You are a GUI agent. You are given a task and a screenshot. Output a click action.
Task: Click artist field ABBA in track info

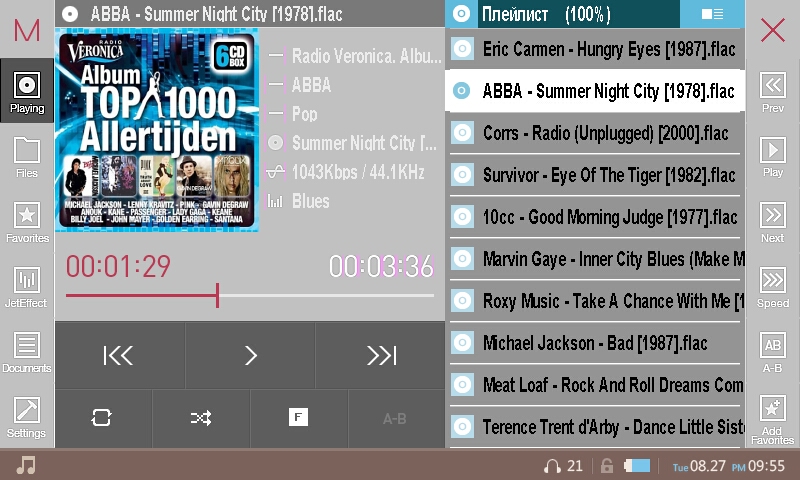pos(311,85)
